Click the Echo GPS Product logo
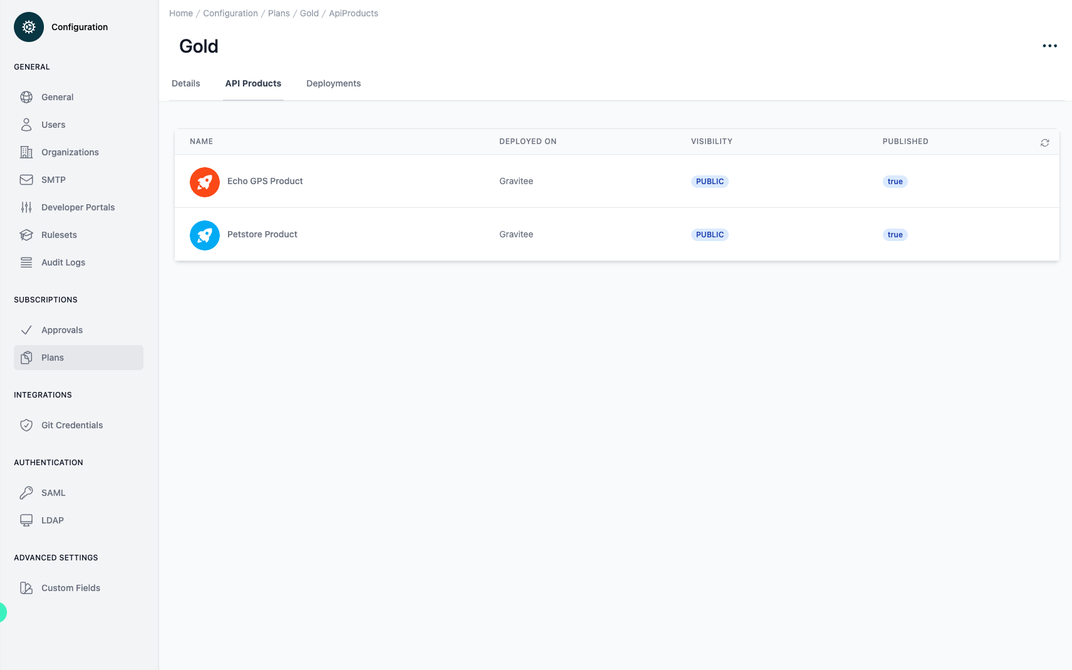This screenshot has height=670, width=1072. [204, 182]
